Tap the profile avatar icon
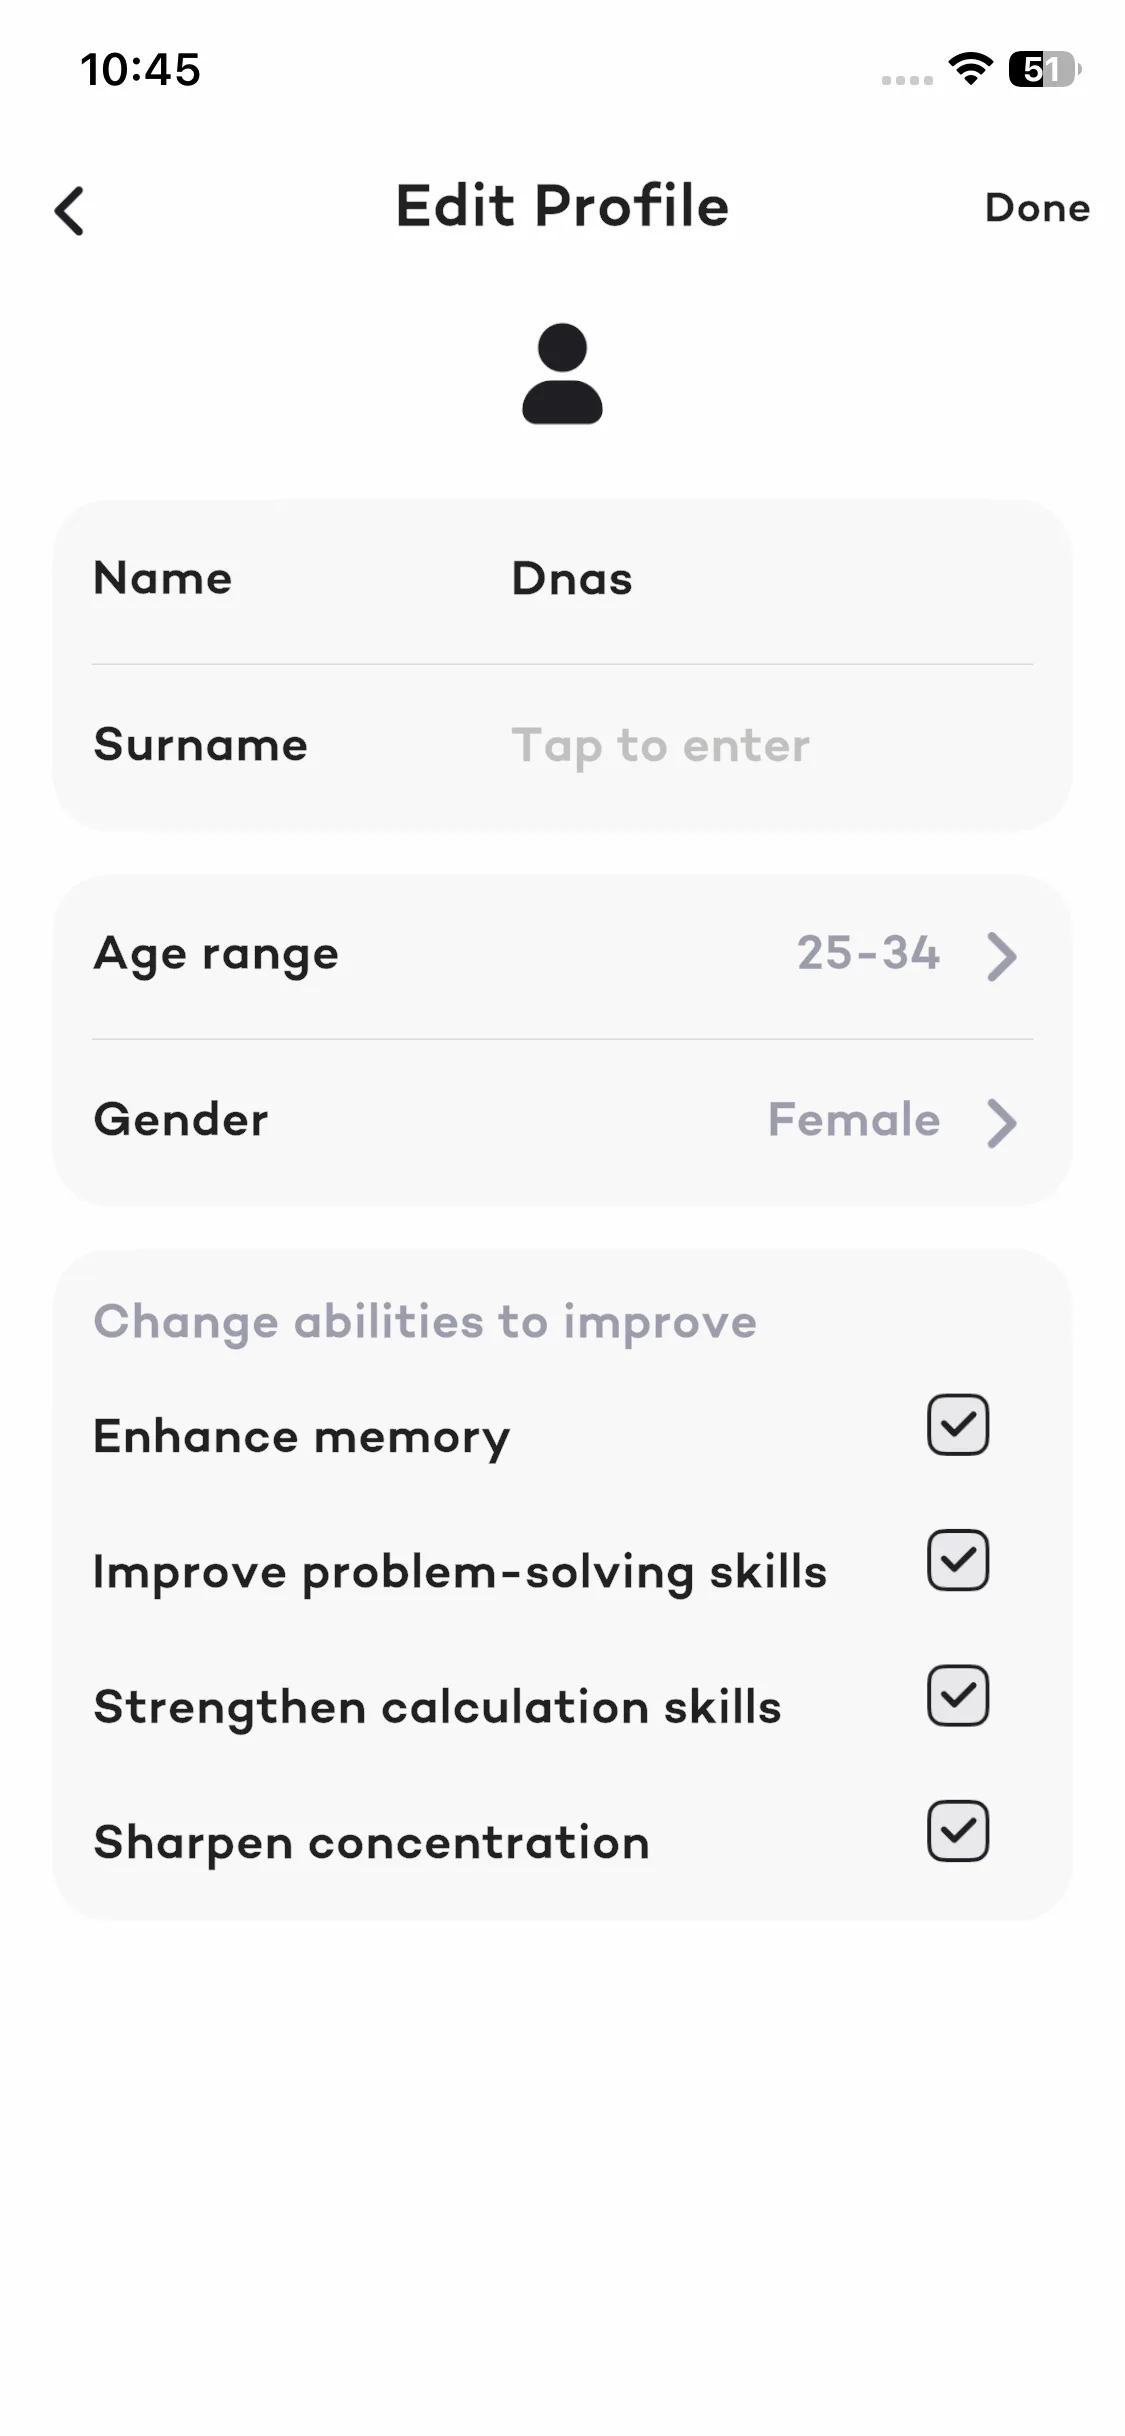 point(562,374)
